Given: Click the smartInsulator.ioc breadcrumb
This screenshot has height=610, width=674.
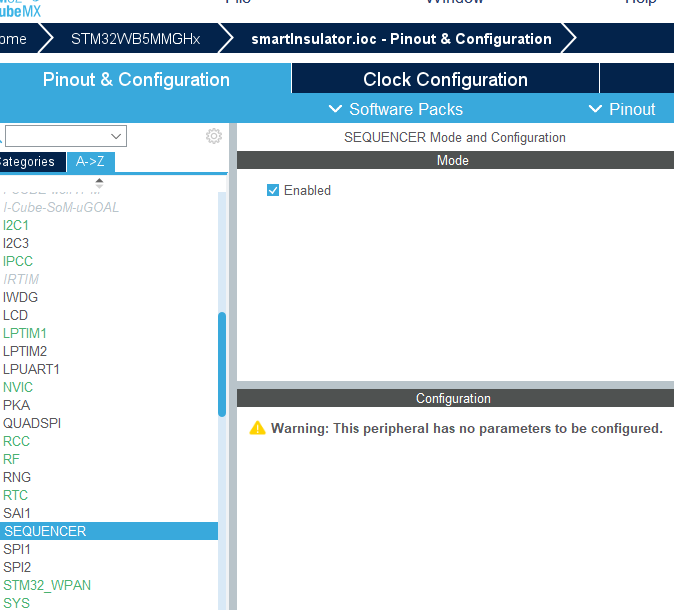Looking at the screenshot, I should [401, 39].
